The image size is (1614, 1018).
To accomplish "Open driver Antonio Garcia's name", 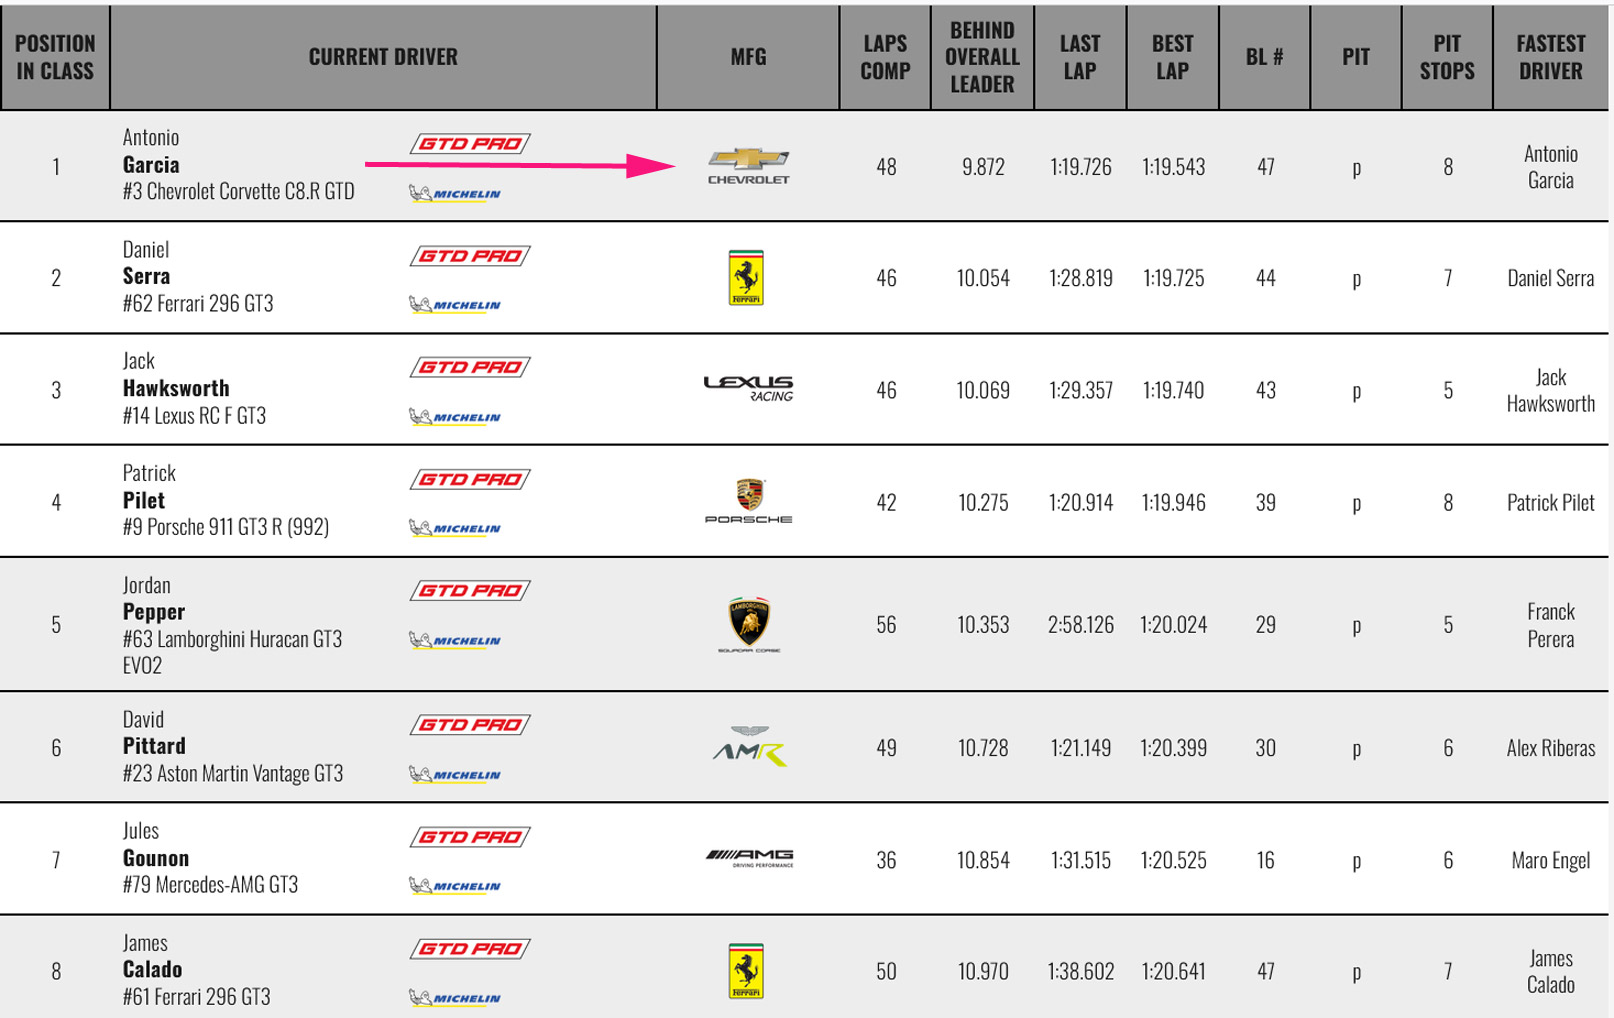I will pyautogui.click(x=151, y=151).
